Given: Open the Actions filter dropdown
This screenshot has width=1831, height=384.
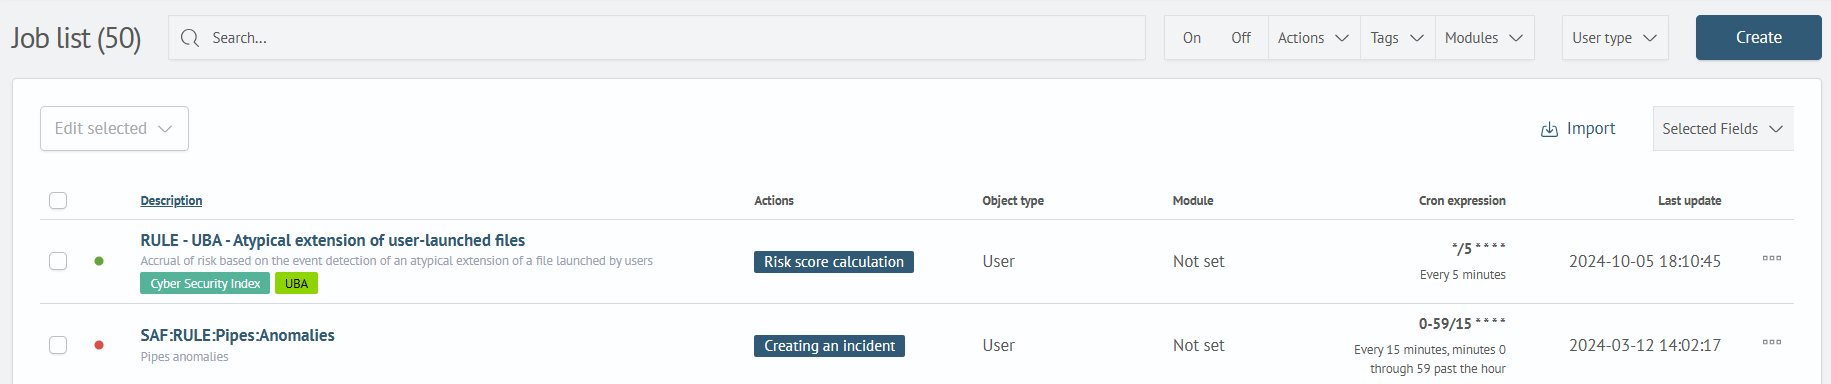Looking at the screenshot, I should tap(1314, 38).
